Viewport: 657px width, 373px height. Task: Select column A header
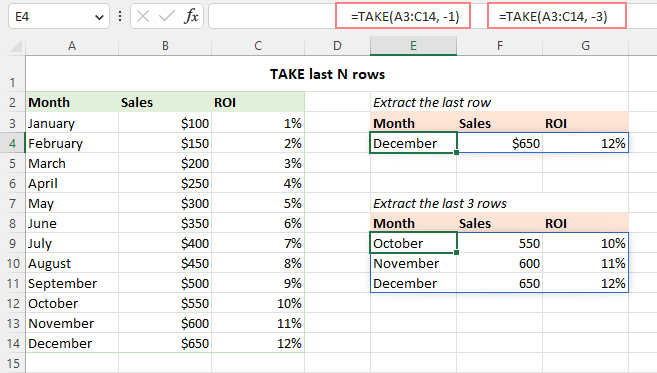[x=72, y=46]
